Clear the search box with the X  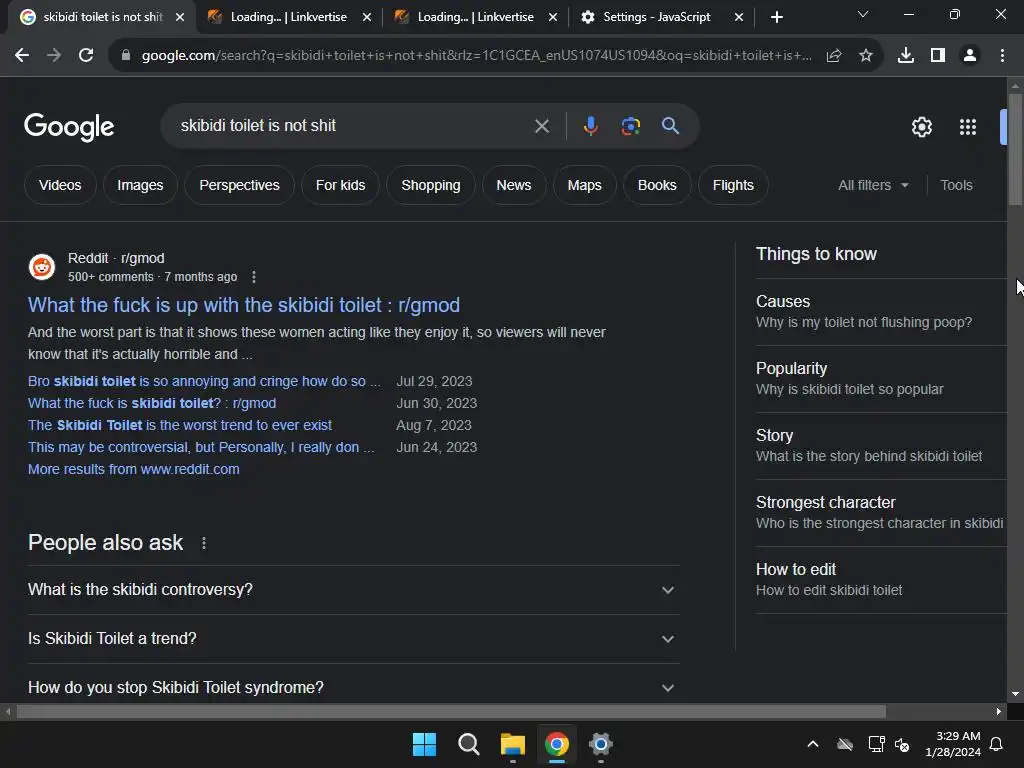[x=542, y=126]
